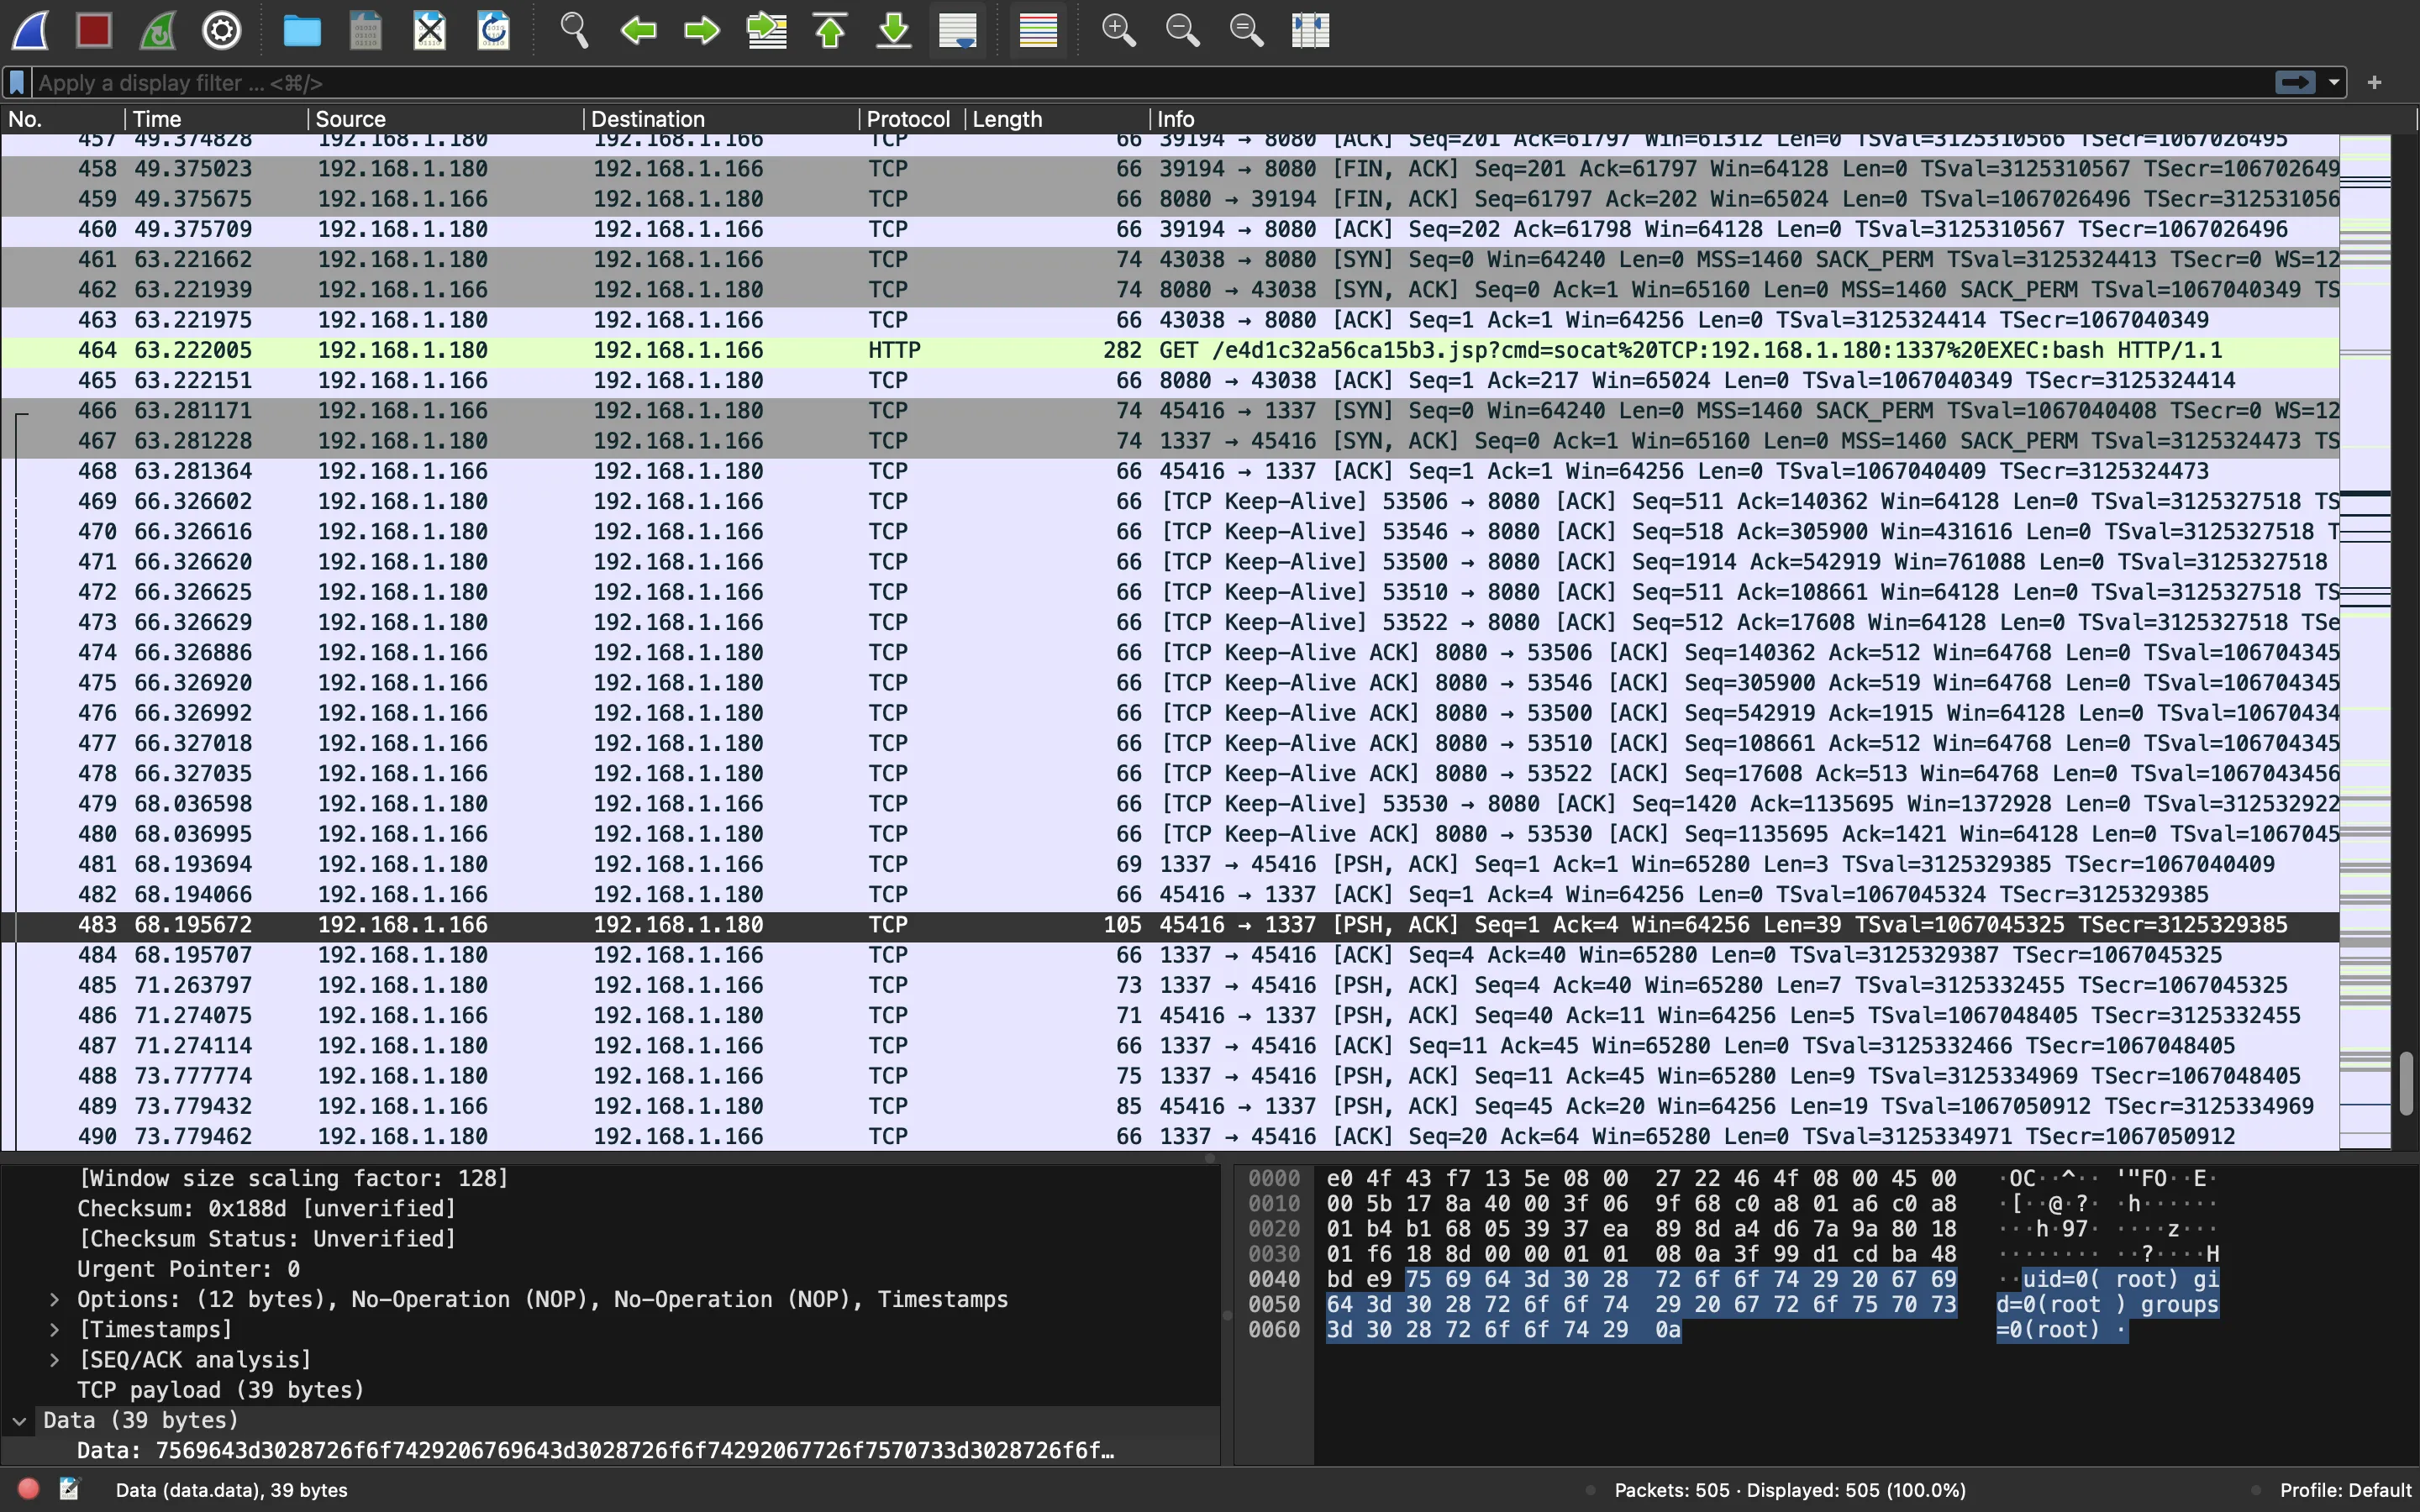Select packet 461 SYN from 43038
Screen dimensions: 2420x1512
click(x=1170, y=259)
